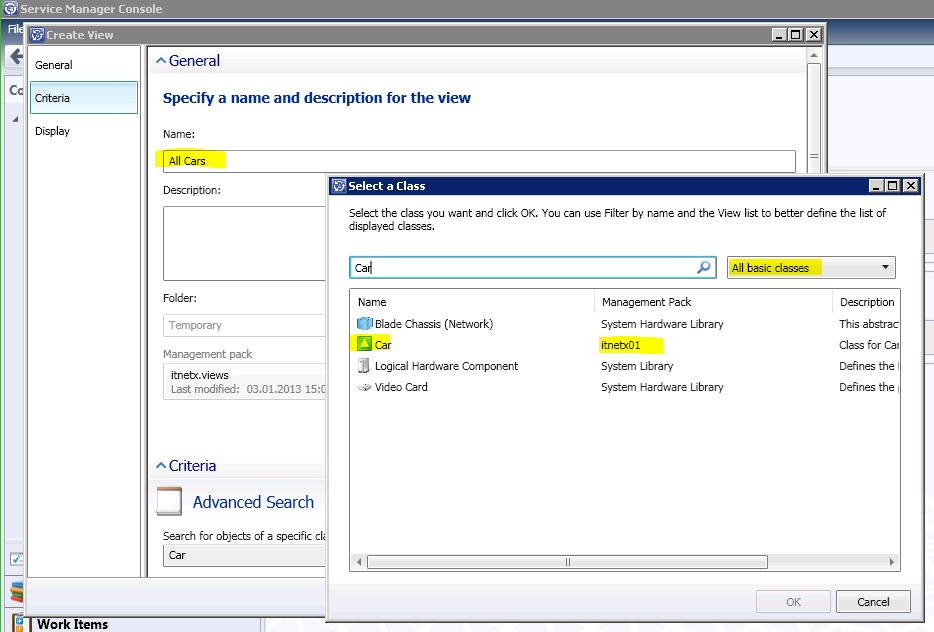Switch to the General tab

54,65
